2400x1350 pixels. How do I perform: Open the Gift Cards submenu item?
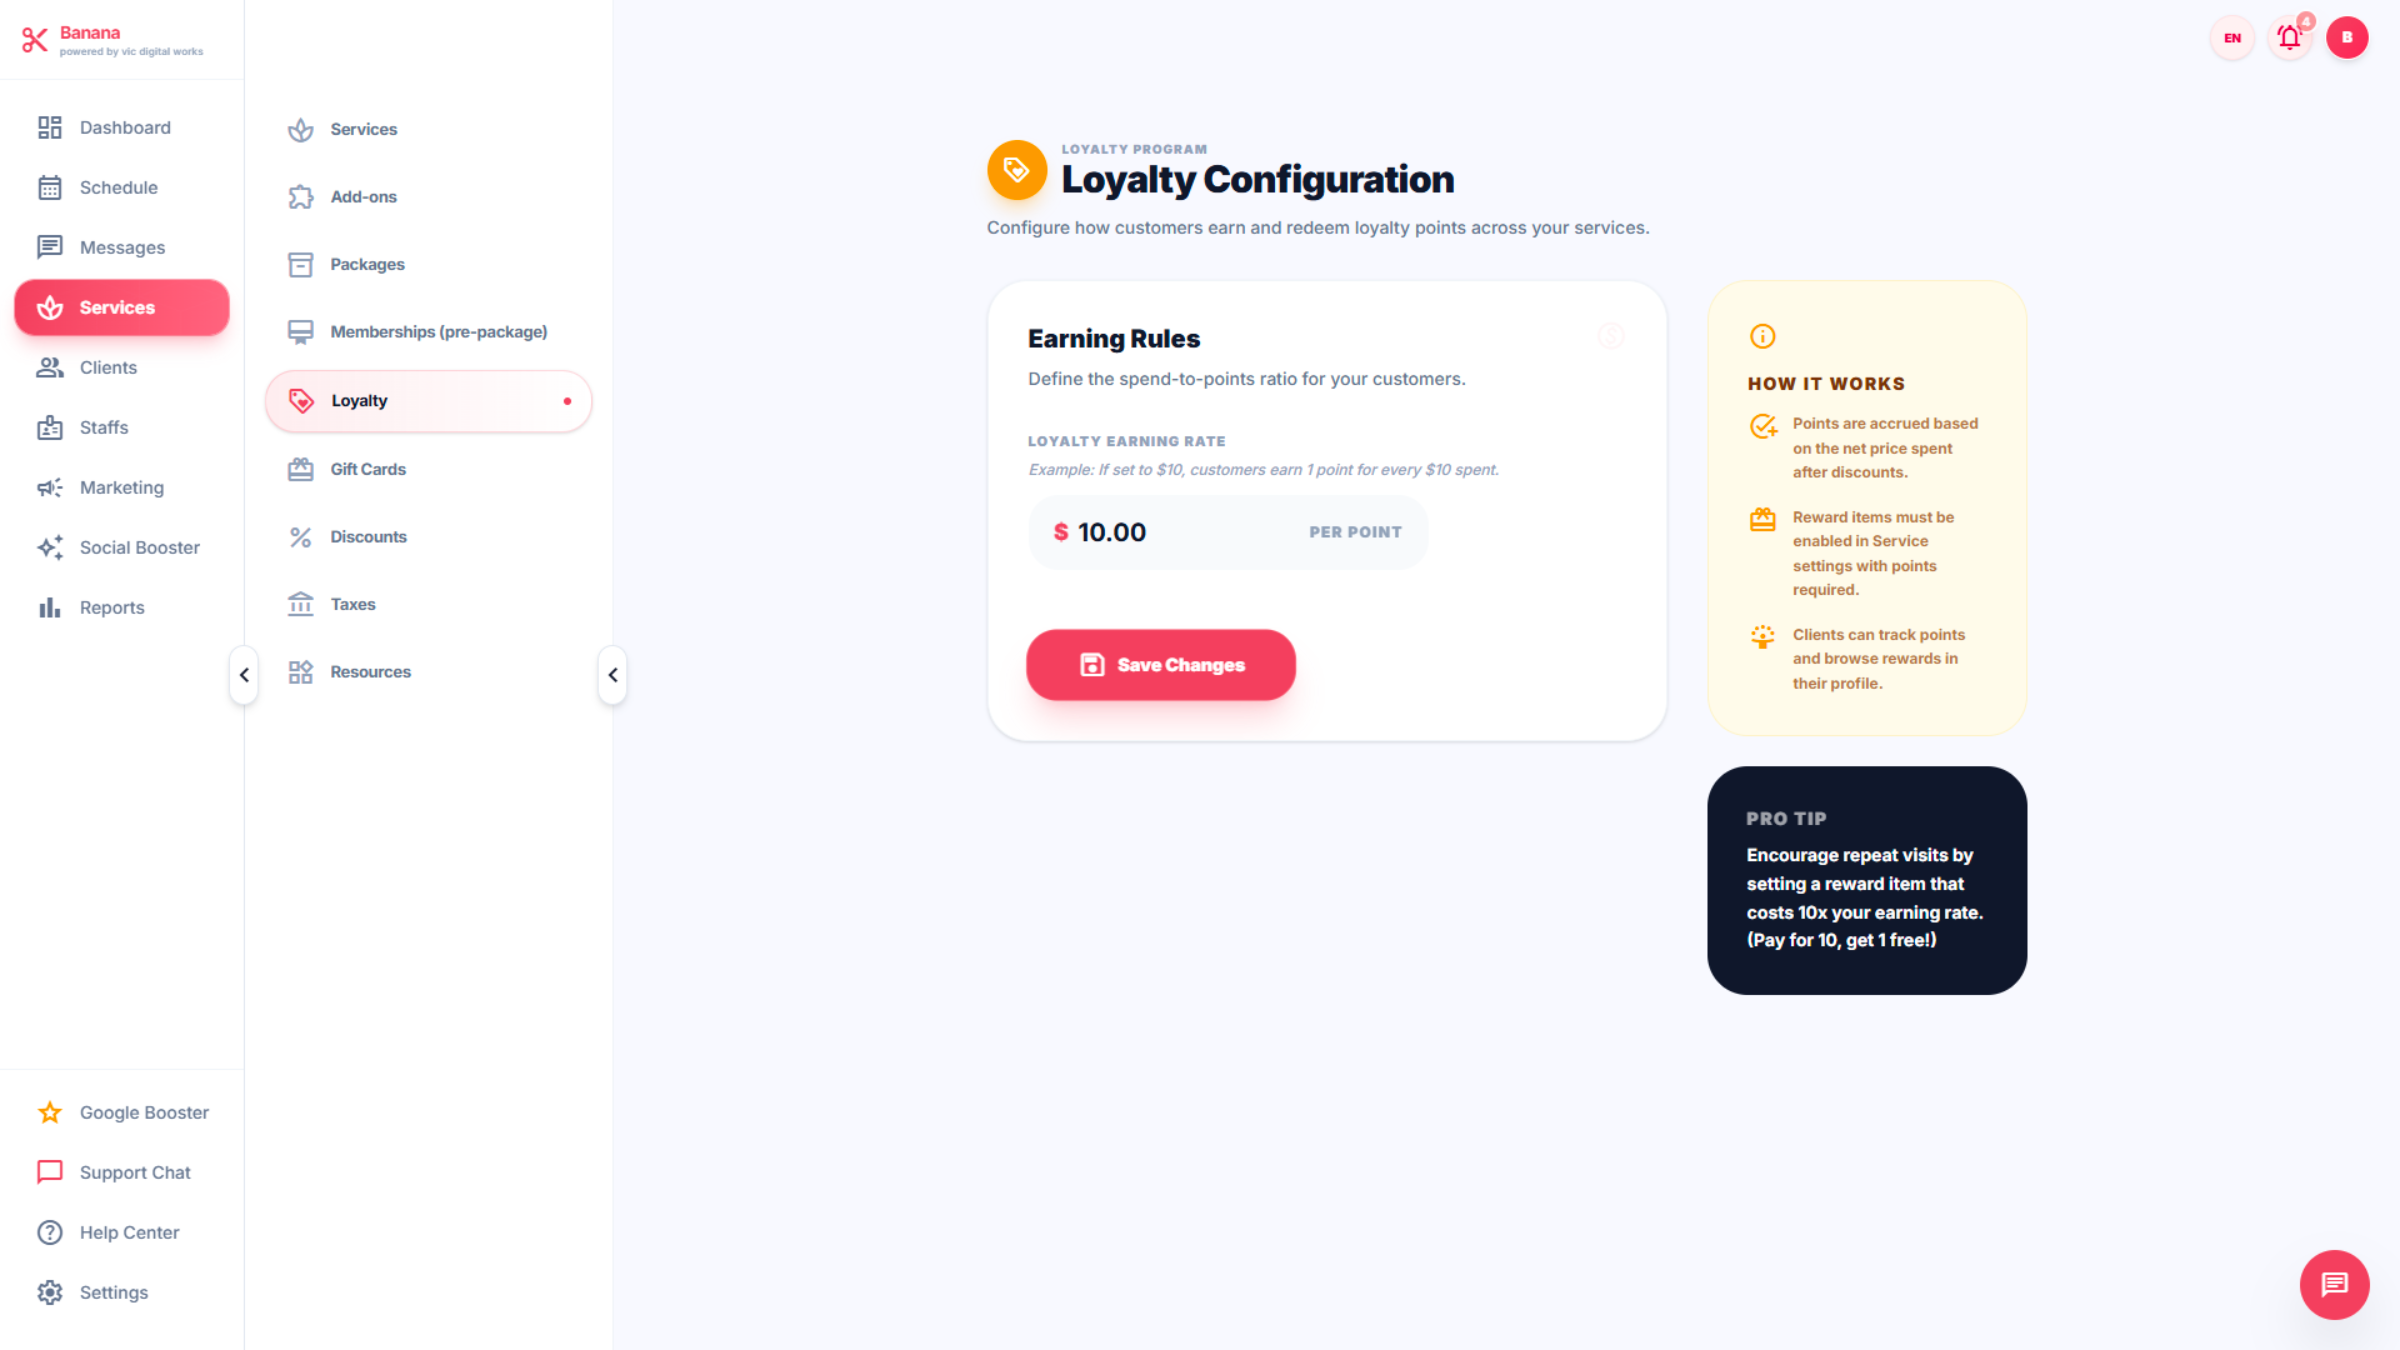[367, 469]
